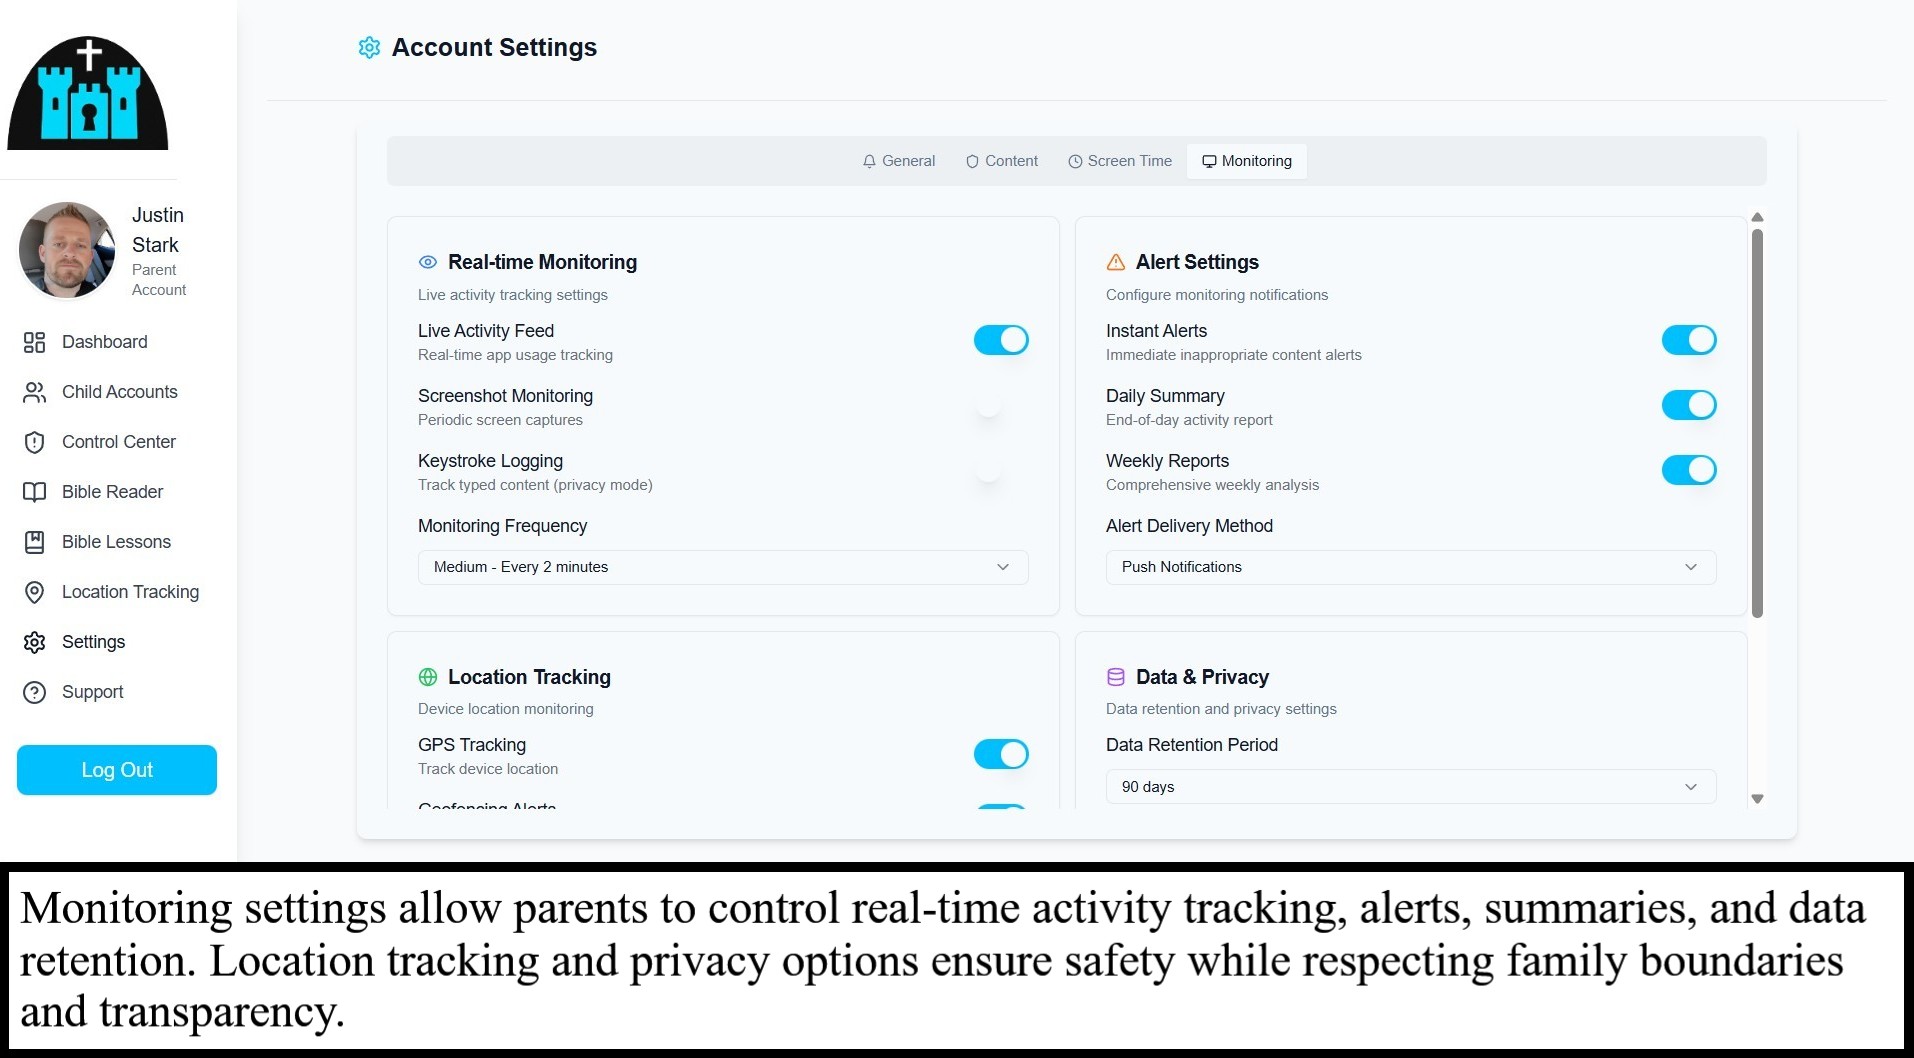Image resolution: width=1914 pixels, height=1058 pixels.
Task: Expand the Alert Delivery Method dropdown
Action: click(x=1410, y=567)
